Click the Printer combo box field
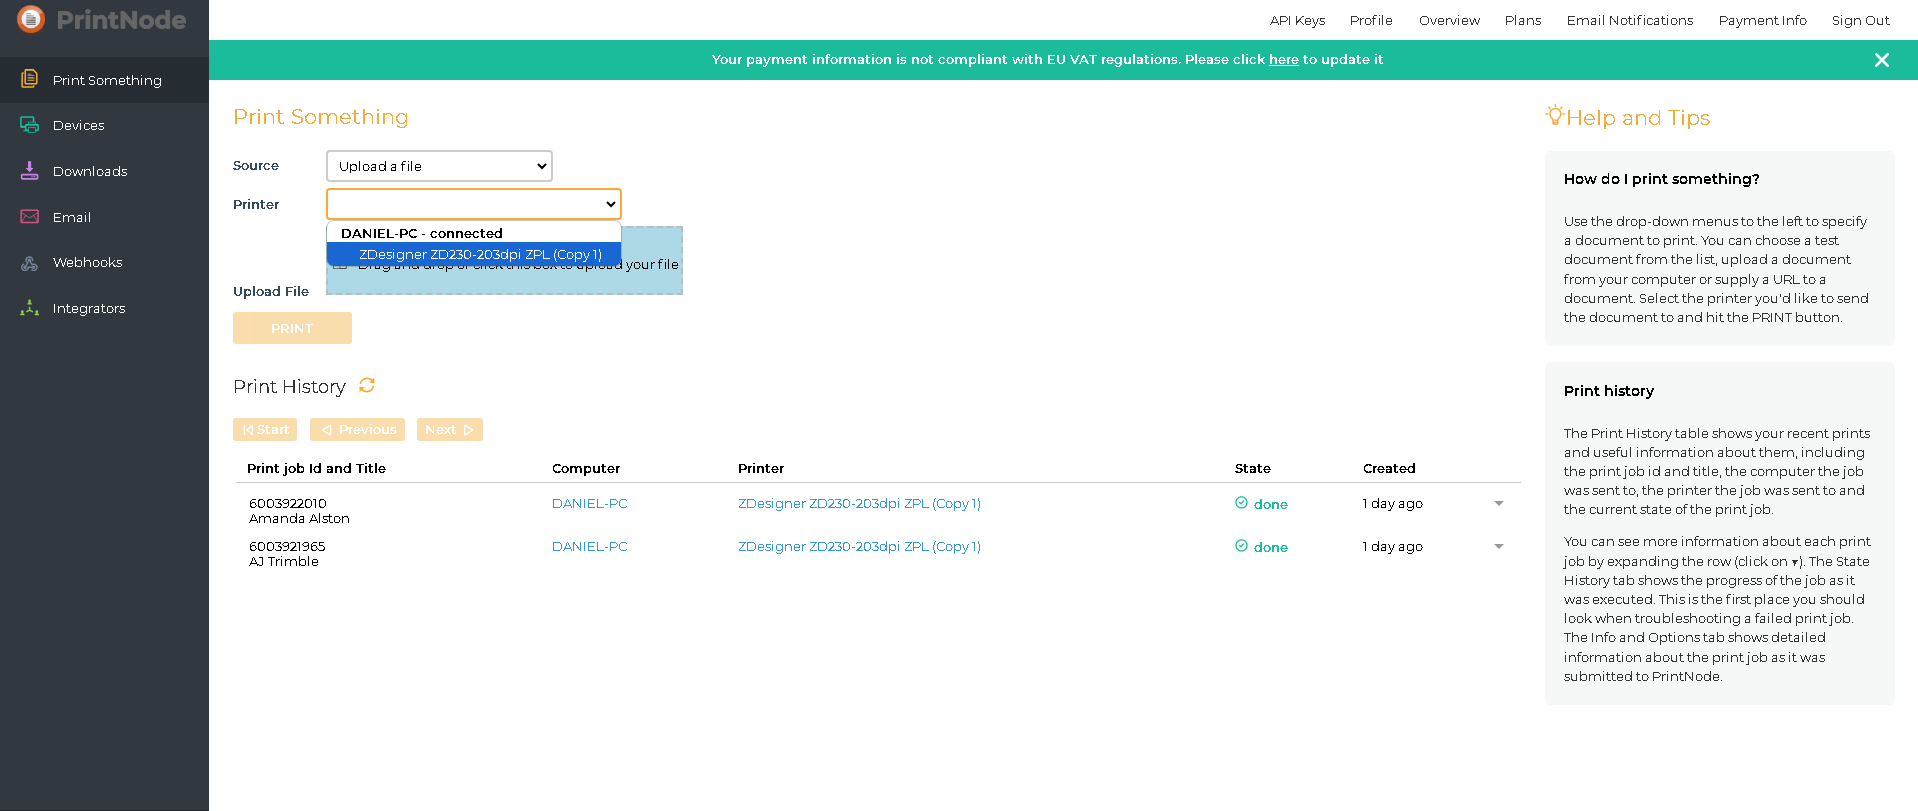 click(473, 204)
